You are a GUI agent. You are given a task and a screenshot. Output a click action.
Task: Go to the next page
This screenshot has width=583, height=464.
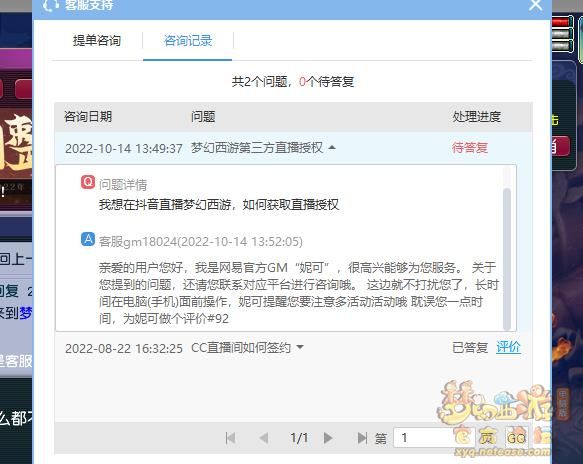tap(328, 438)
